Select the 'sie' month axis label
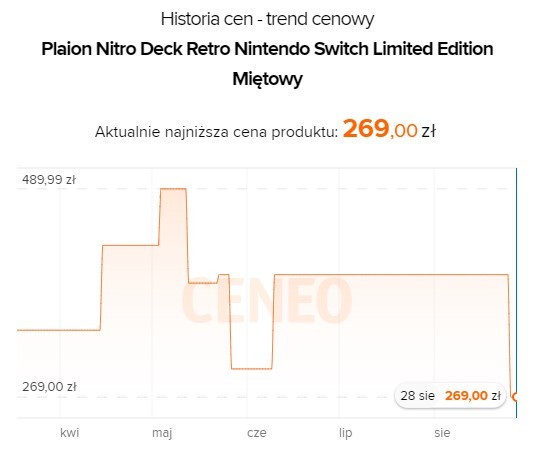 (x=442, y=433)
